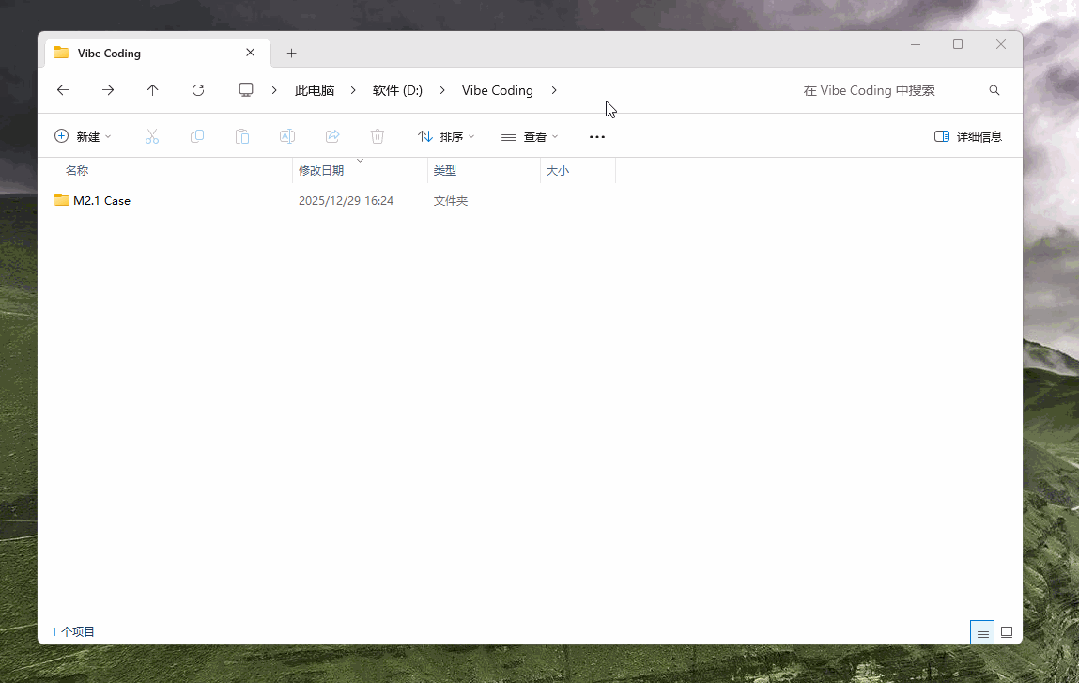Click the search box to search Vibe Coding
Viewport: 1079px width, 683px height.
coord(868,90)
